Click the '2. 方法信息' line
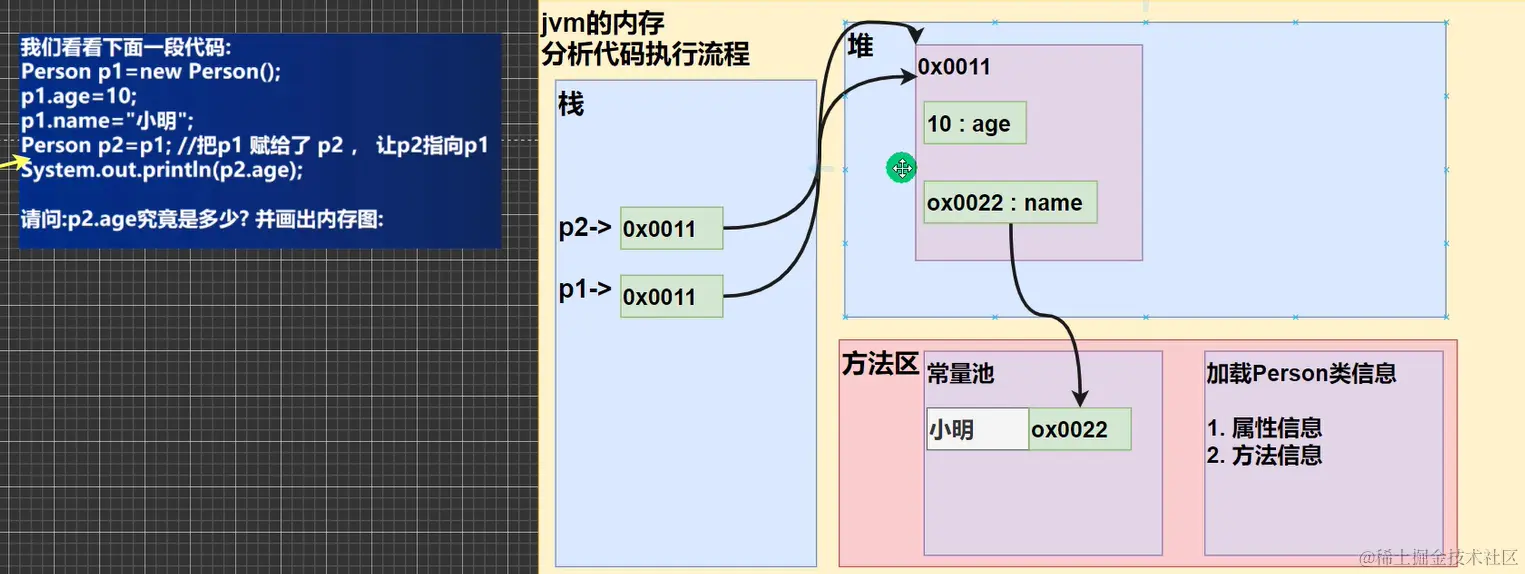The height and width of the screenshot is (574, 1525). [x=1264, y=455]
